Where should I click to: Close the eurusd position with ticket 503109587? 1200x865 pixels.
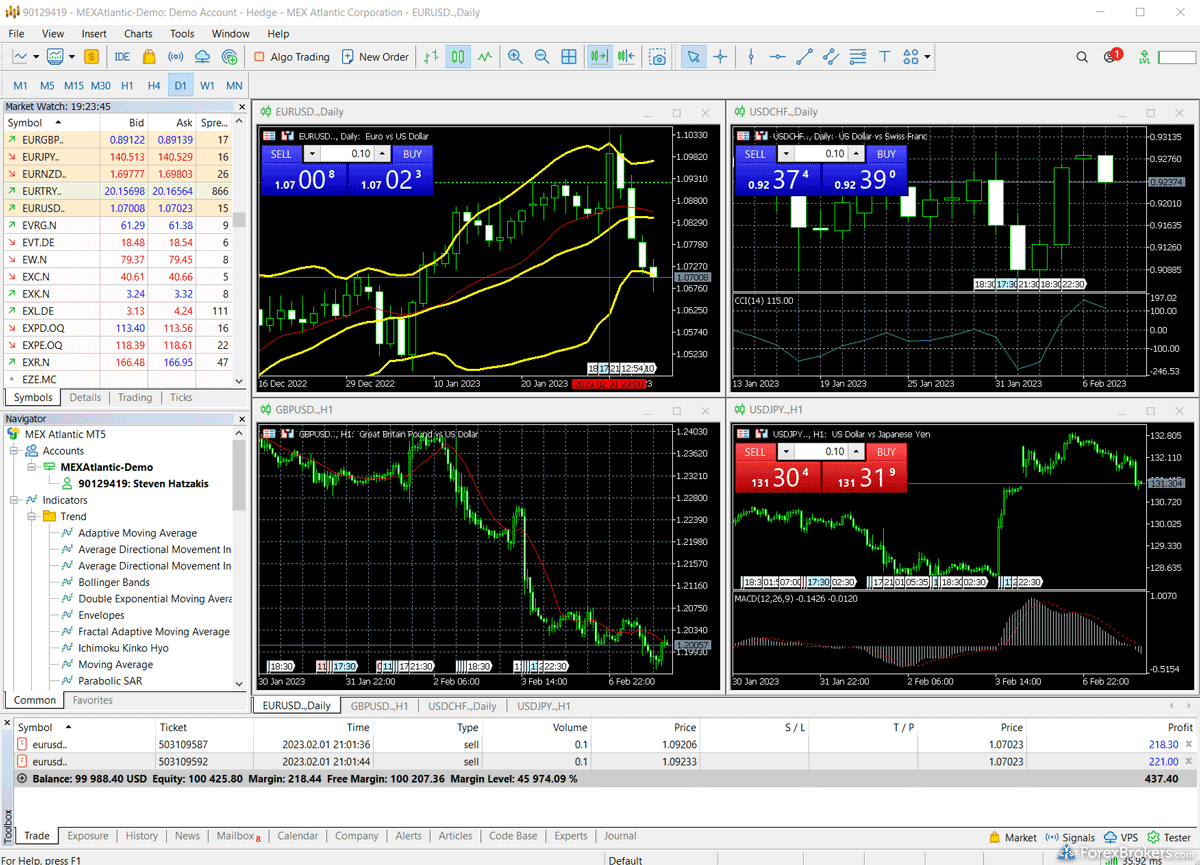(x=1188, y=745)
